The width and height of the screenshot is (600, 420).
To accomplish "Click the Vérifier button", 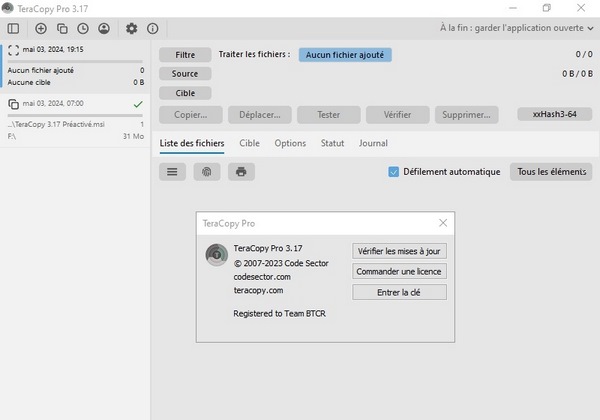I will point(398,115).
